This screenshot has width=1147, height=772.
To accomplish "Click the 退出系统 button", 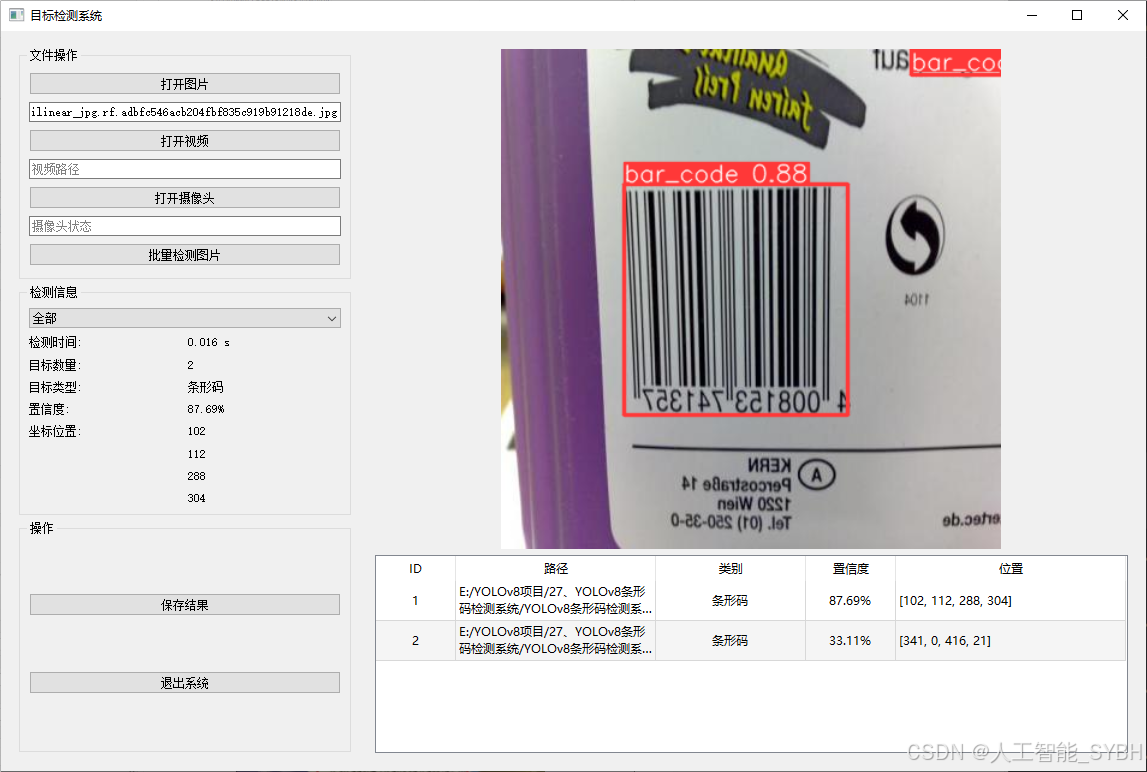I will click(x=184, y=682).
